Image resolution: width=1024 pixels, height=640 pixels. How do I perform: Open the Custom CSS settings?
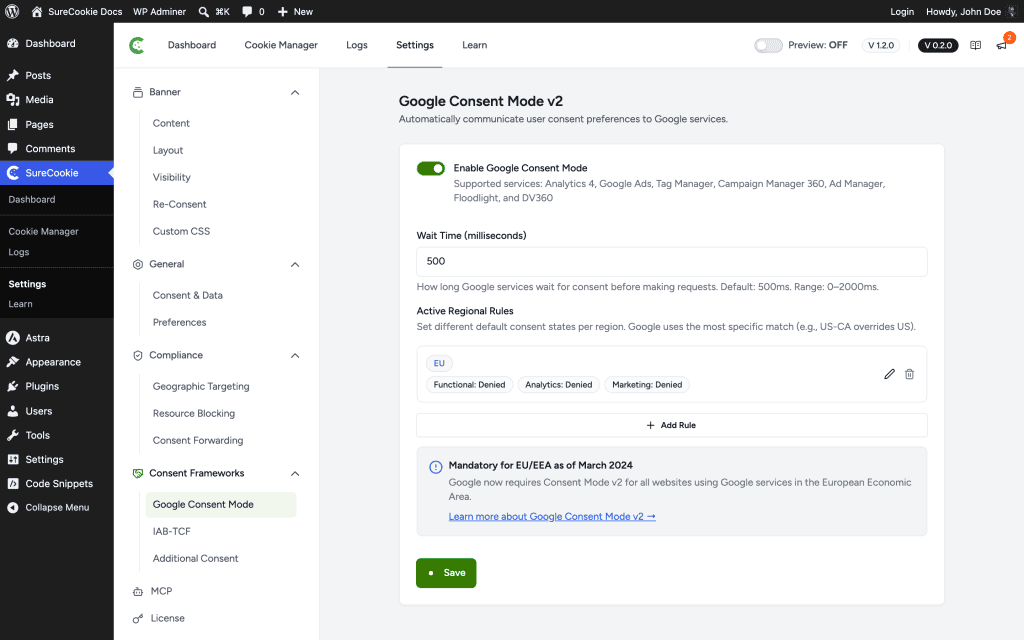click(181, 231)
